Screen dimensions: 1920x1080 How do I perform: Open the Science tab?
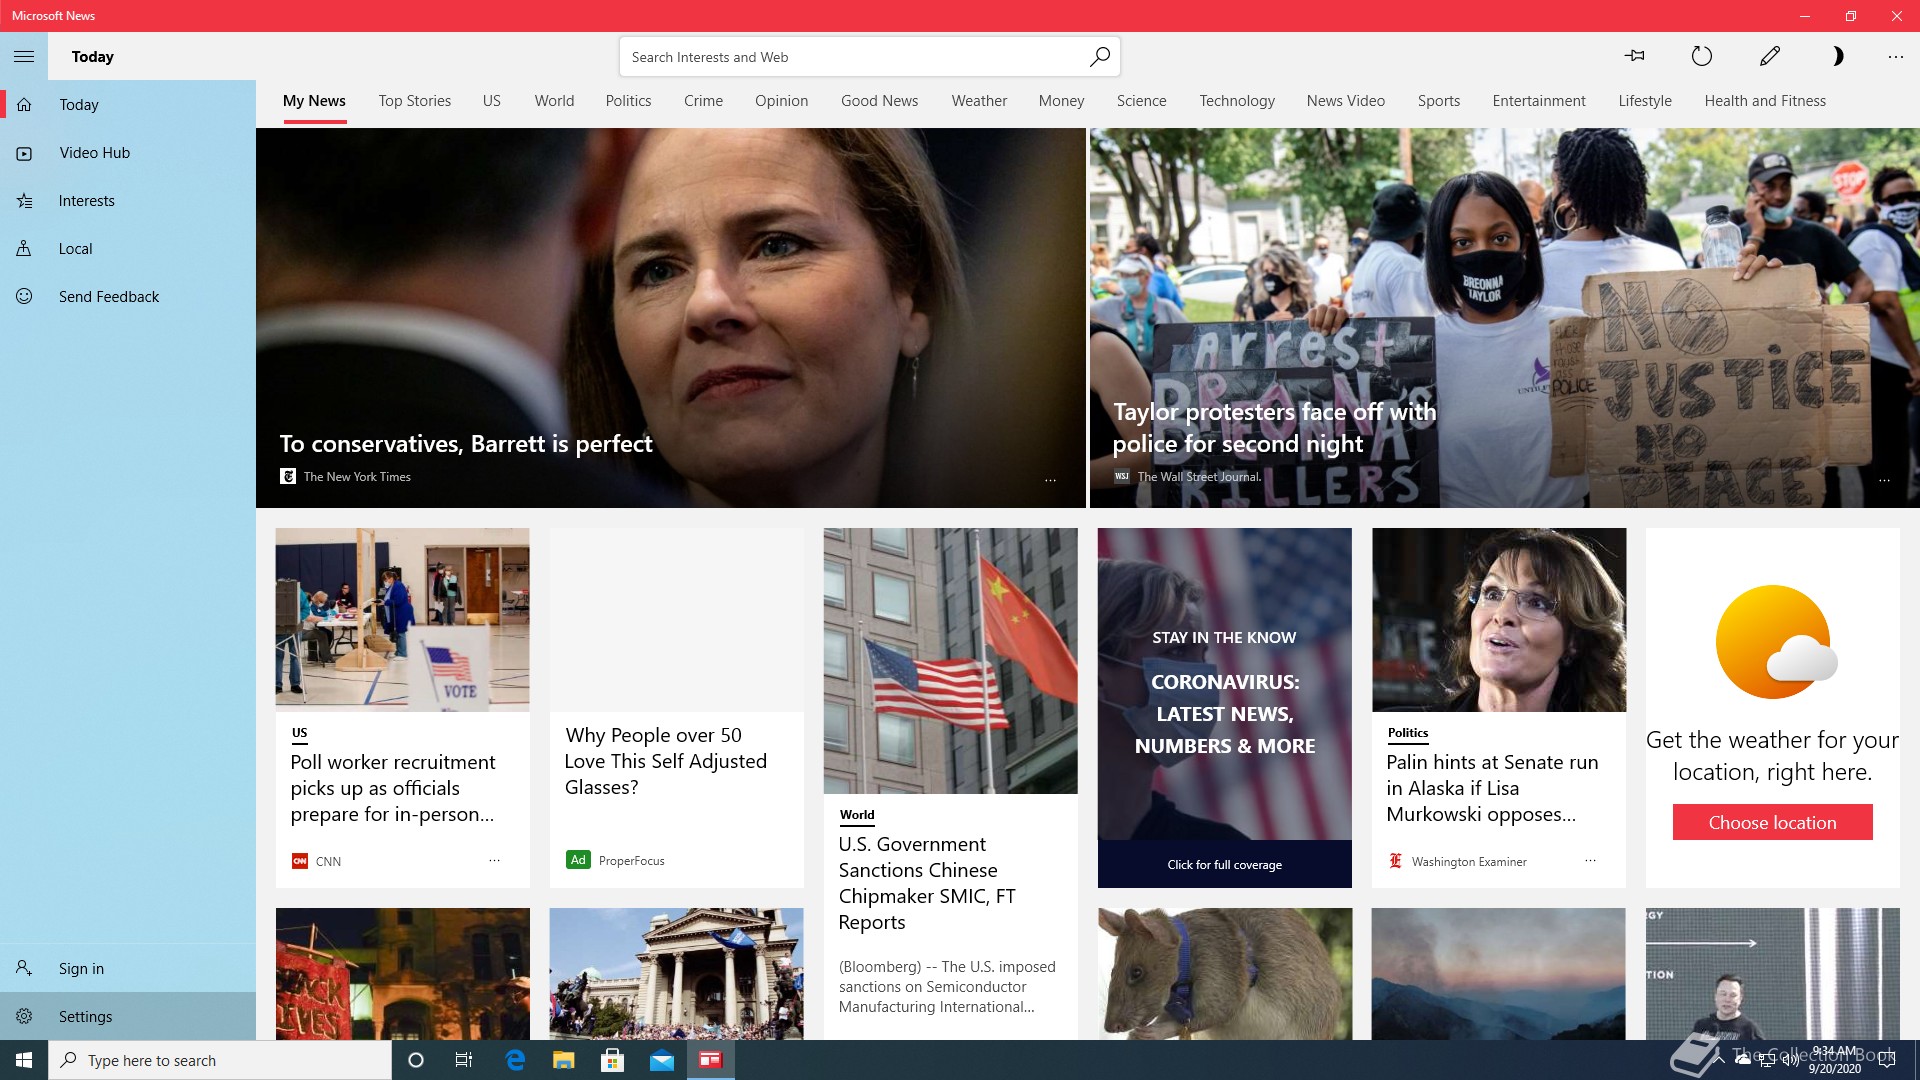coord(1141,101)
